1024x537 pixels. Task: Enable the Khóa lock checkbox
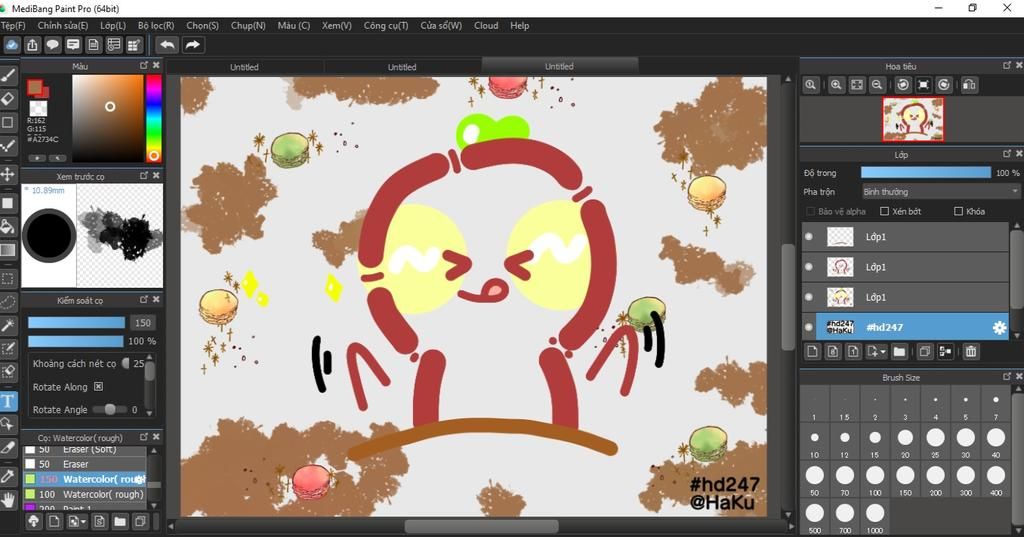click(x=959, y=211)
